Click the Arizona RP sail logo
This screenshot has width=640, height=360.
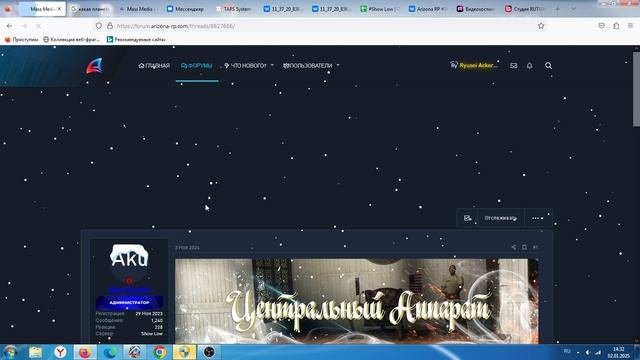pos(94,66)
